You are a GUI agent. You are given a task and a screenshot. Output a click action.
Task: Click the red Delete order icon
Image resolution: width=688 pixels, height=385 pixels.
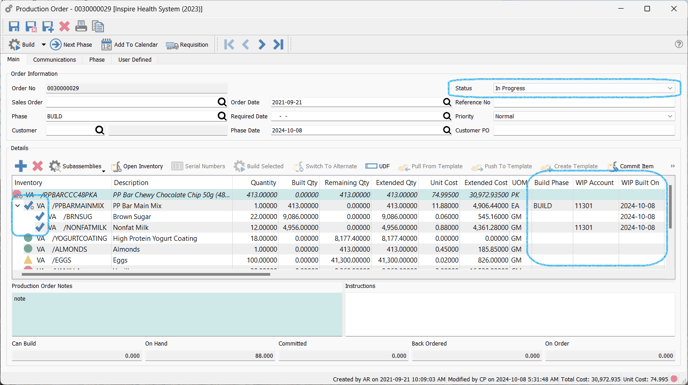64,27
